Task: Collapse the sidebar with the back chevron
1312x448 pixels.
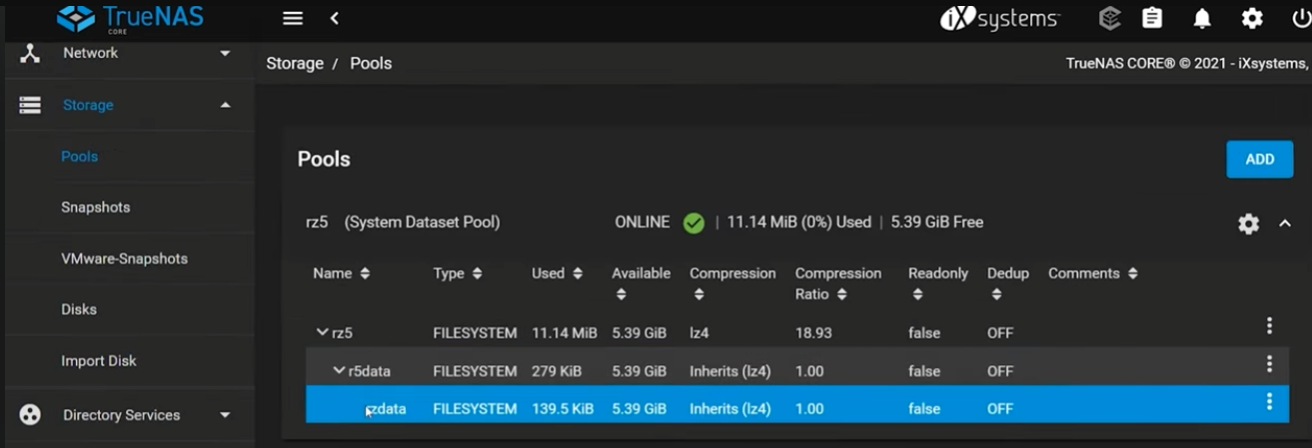Action: [x=334, y=19]
